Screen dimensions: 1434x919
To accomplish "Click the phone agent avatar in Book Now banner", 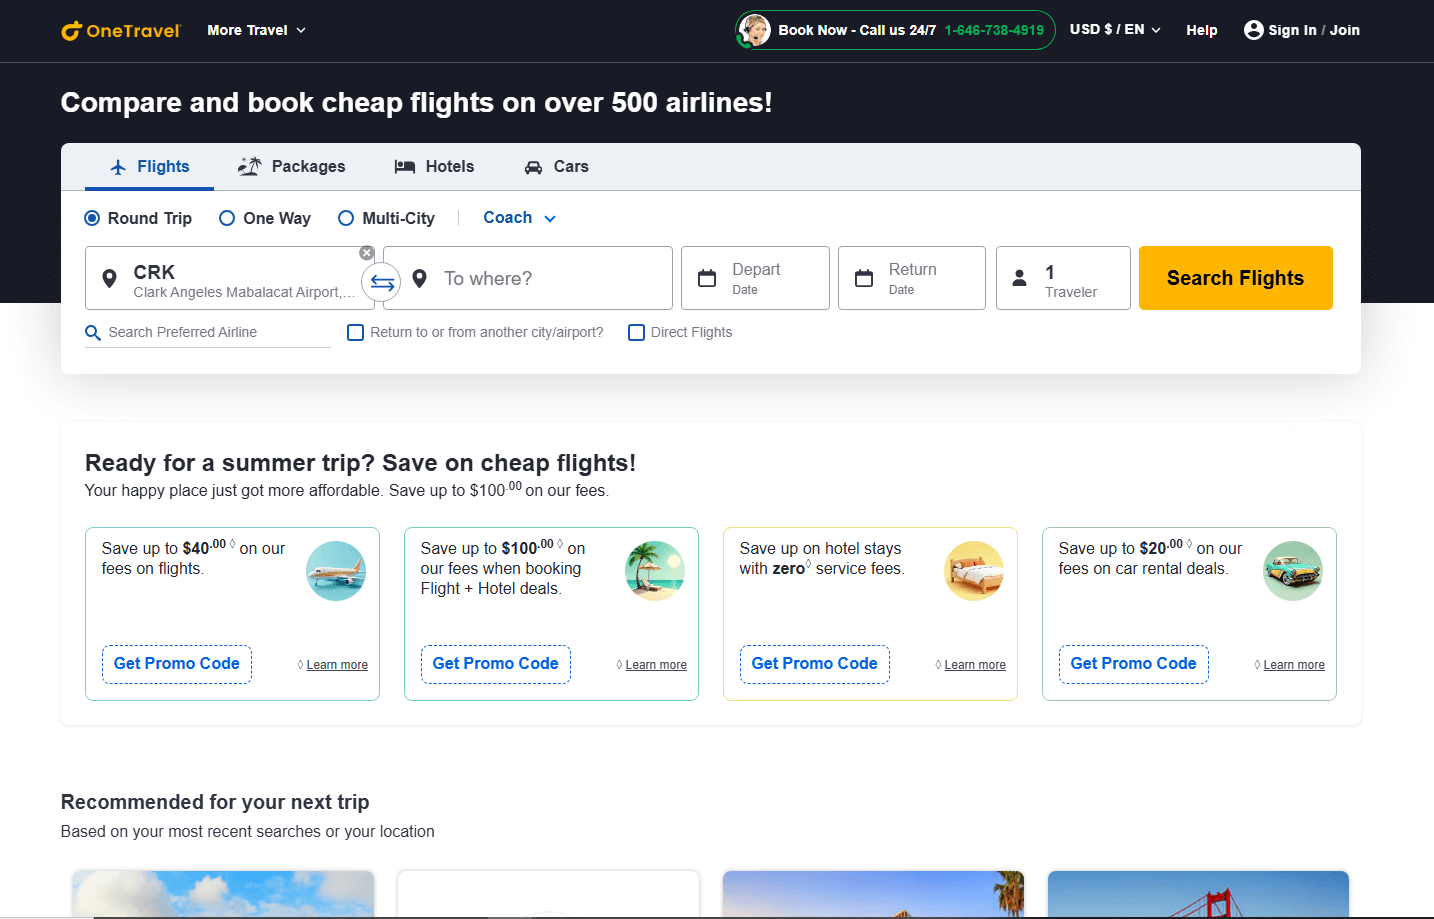I will click(755, 30).
